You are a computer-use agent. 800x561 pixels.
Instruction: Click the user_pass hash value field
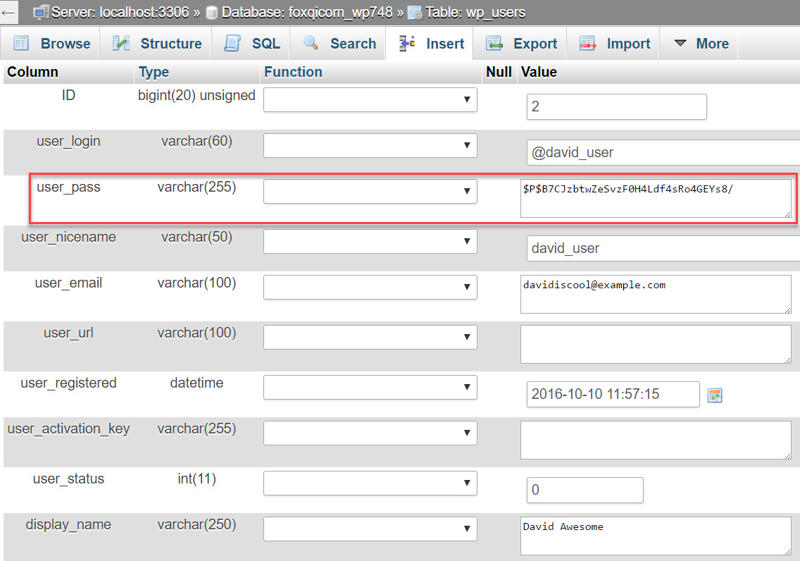pyautogui.click(x=656, y=198)
